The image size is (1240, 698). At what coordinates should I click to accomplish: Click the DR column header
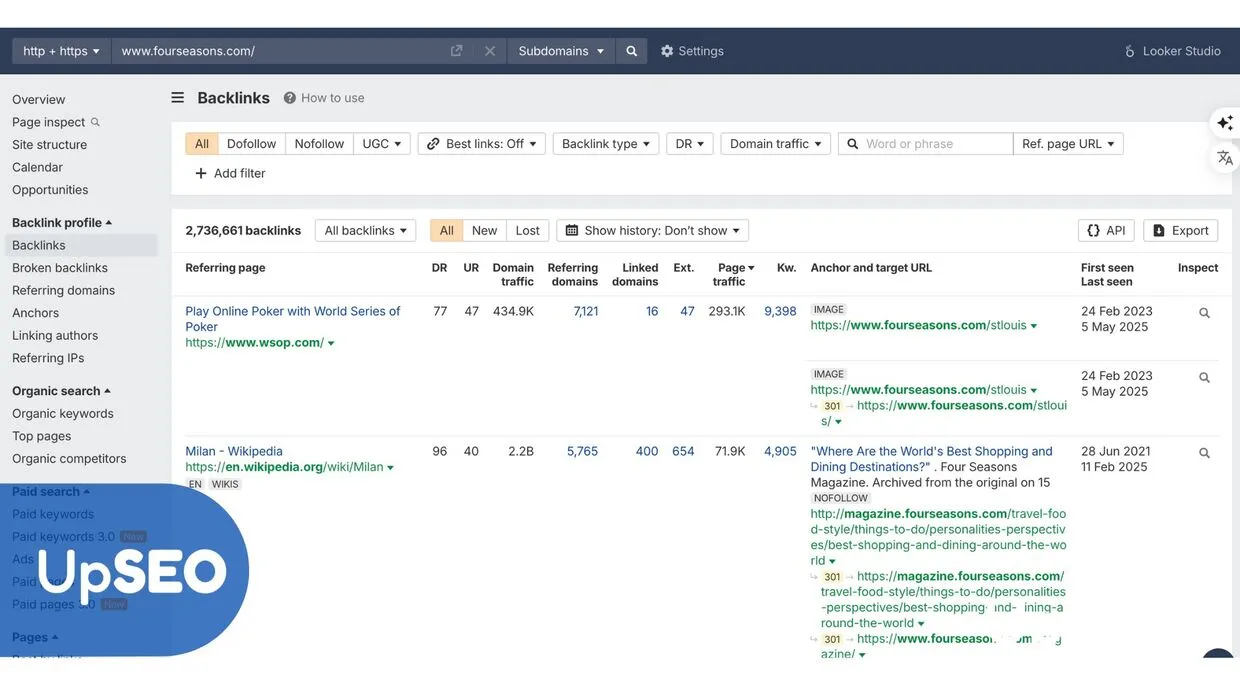(x=440, y=268)
